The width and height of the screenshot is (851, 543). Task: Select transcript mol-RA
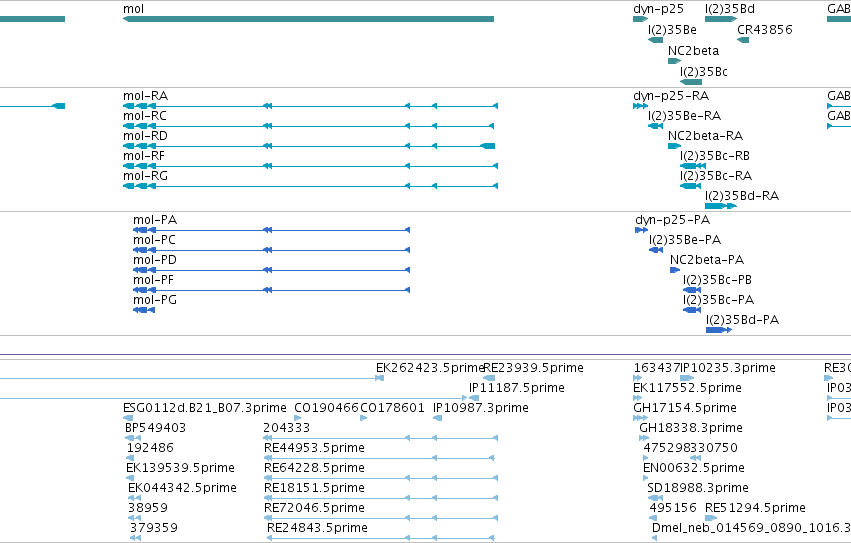[x=310, y=106]
